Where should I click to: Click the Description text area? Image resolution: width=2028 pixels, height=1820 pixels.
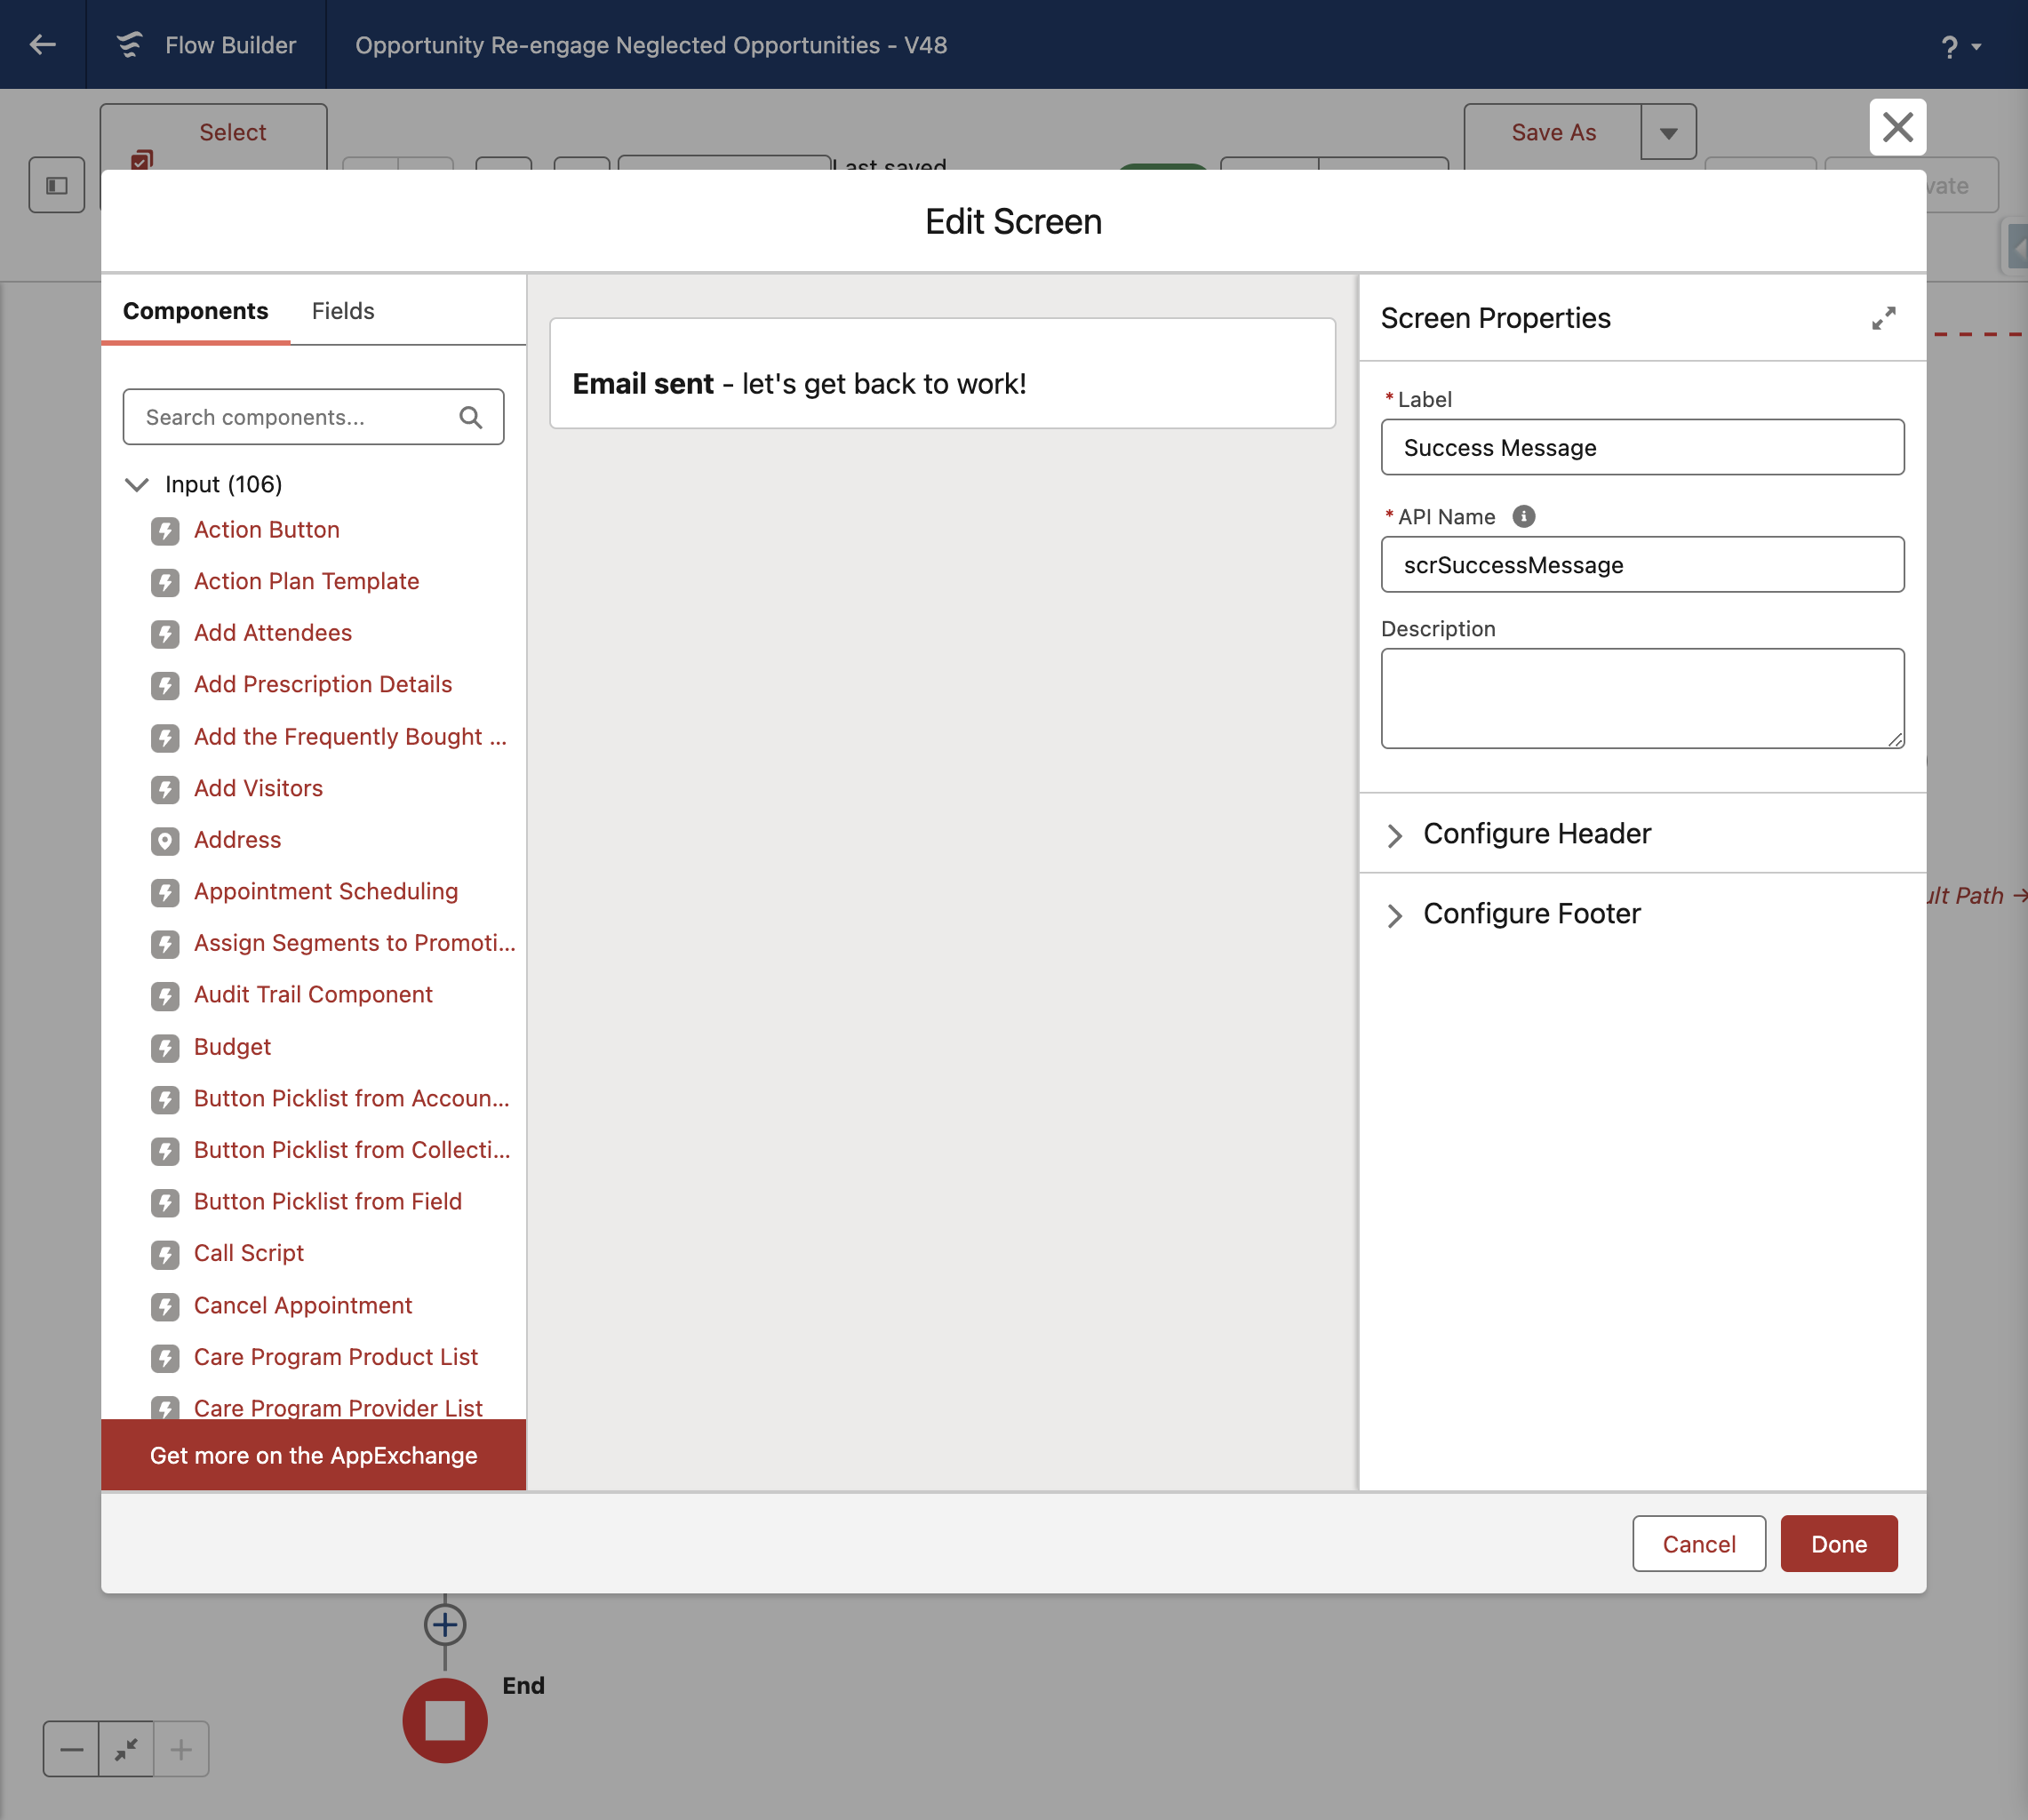(x=1642, y=698)
